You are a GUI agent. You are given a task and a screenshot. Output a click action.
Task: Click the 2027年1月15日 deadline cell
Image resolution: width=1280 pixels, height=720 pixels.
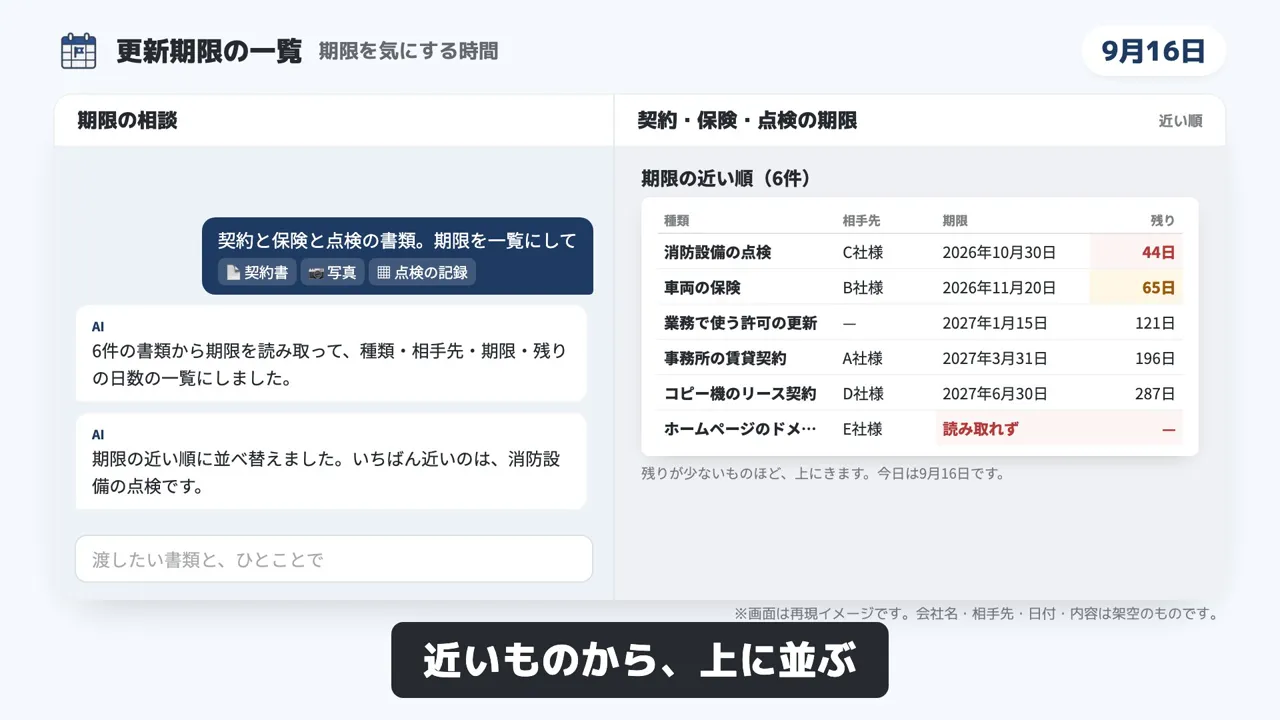tap(1013, 323)
